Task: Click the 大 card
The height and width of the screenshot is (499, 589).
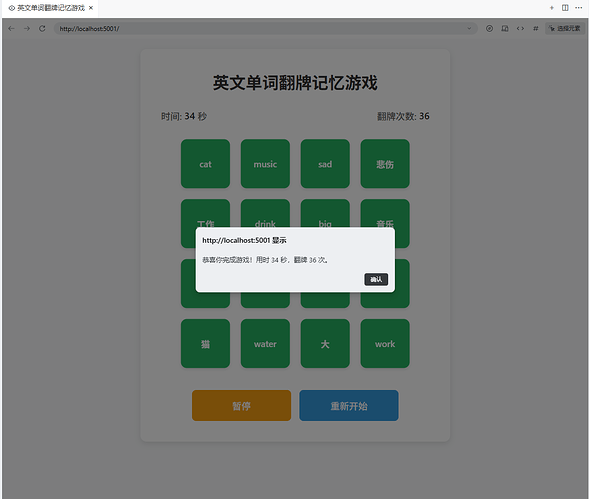Action: click(325, 343)
